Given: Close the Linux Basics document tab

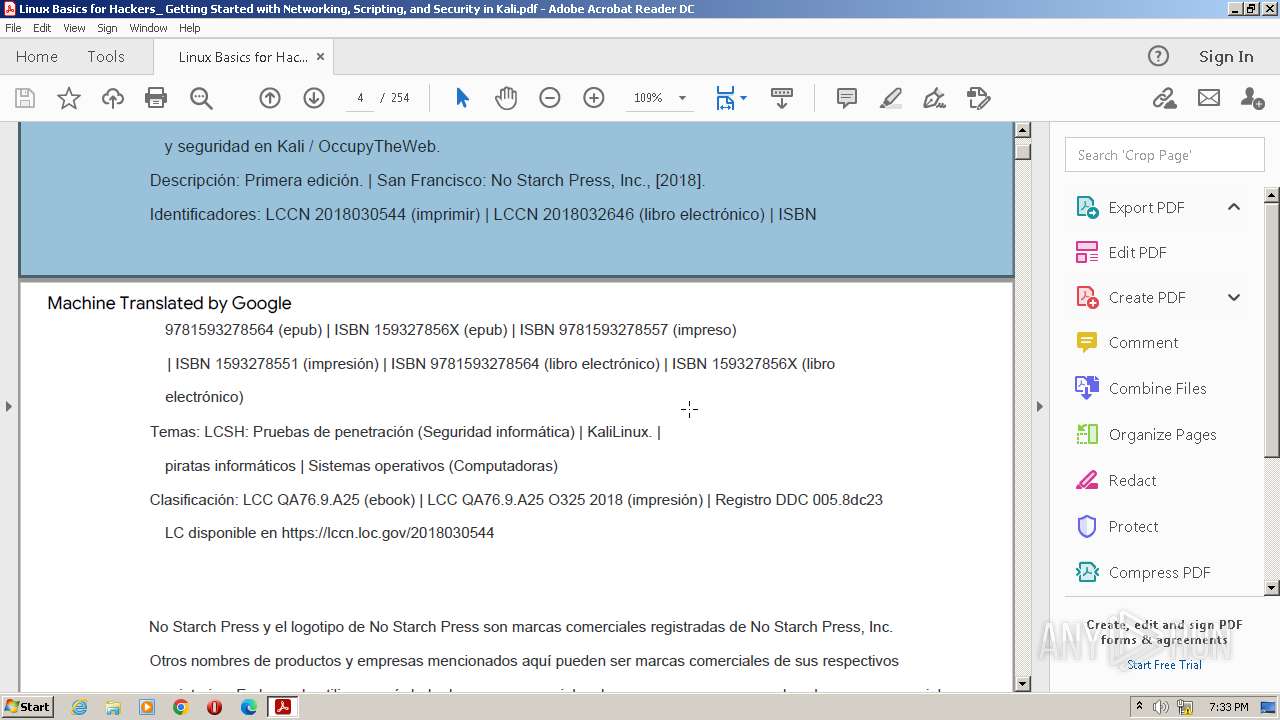Looking at the screenshot, I should point(320,57).
